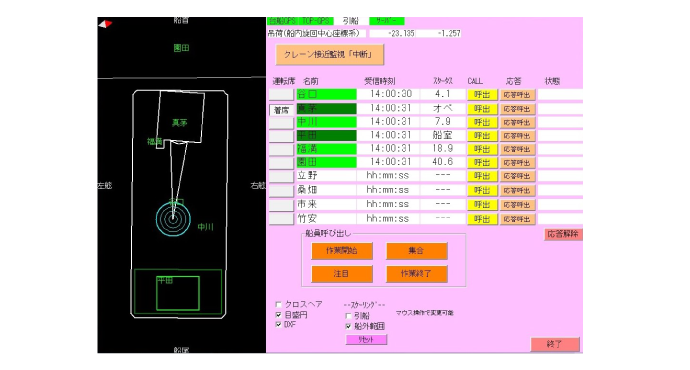Click the リセット scaling button

coord(366,340)
